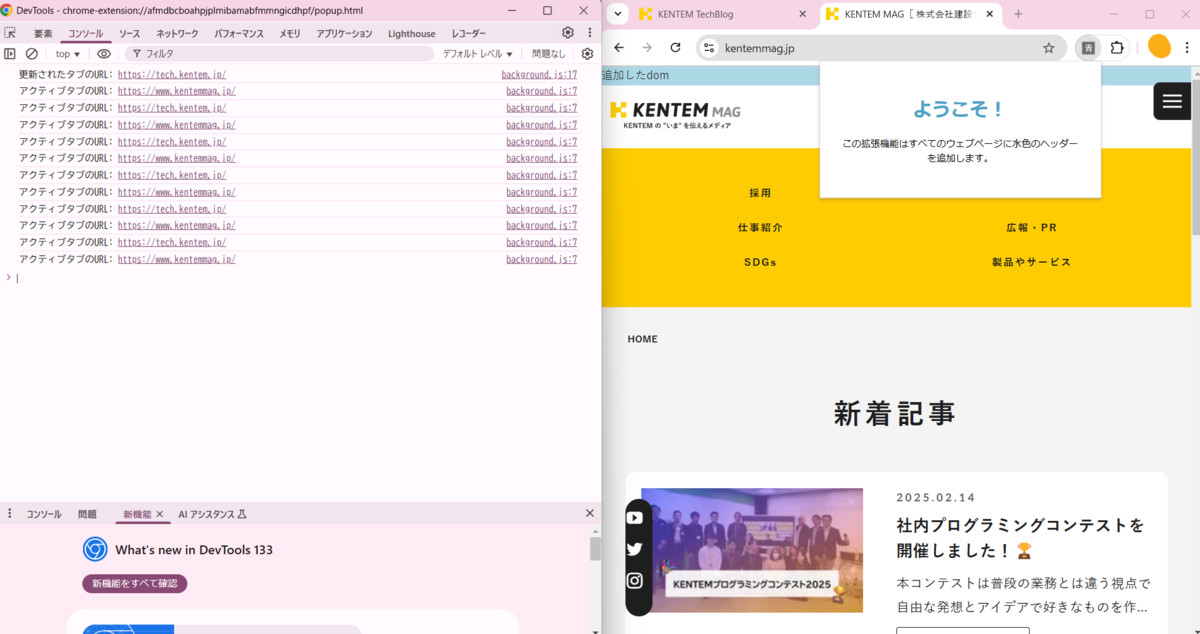
Task: Open the site information icon in the address bar
Action: pyautogui.click(x=709, y=48)
